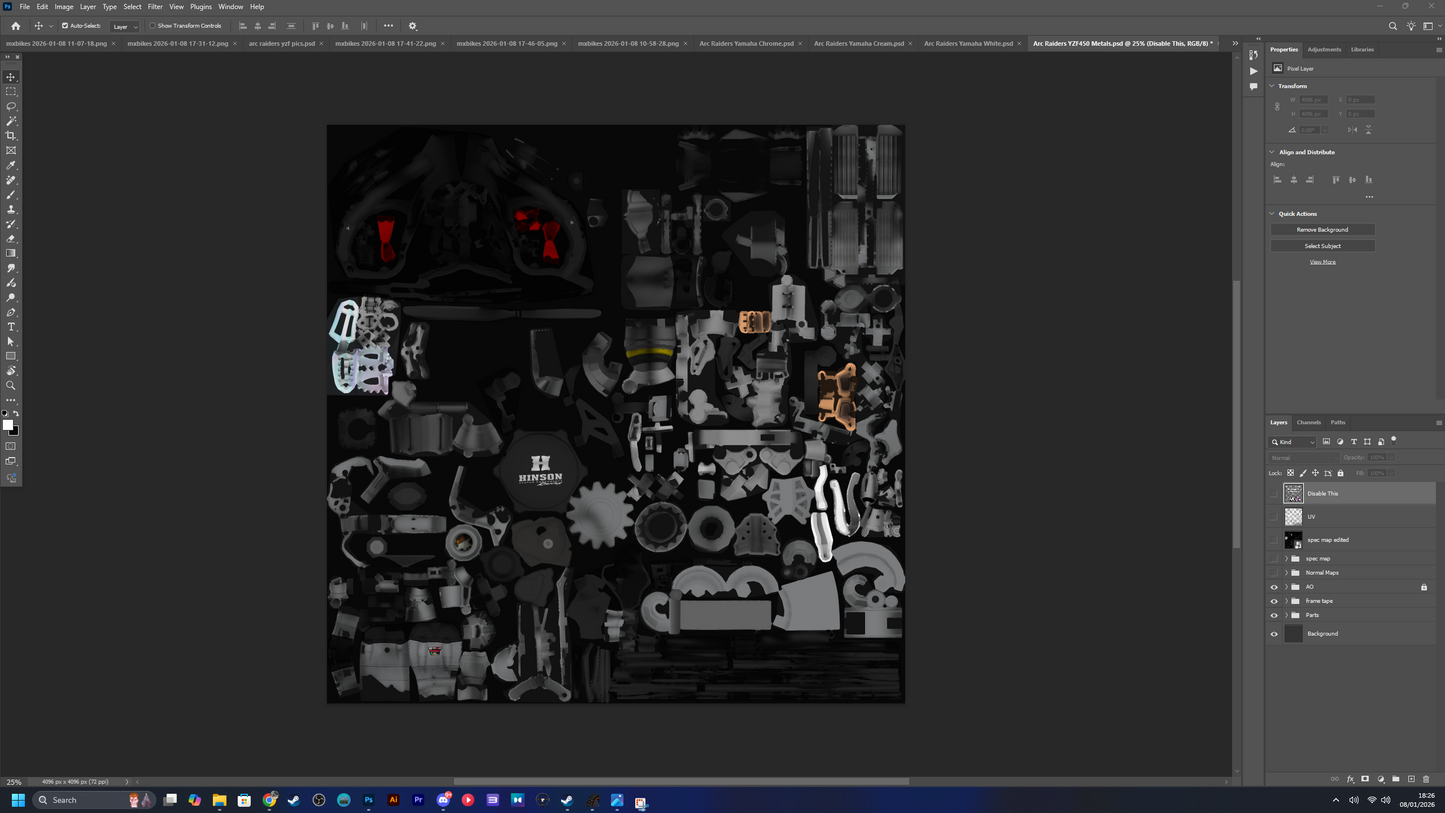Switch to the Channels tab
This screenshot has height=813, width=1445.
coord(1308,423)
